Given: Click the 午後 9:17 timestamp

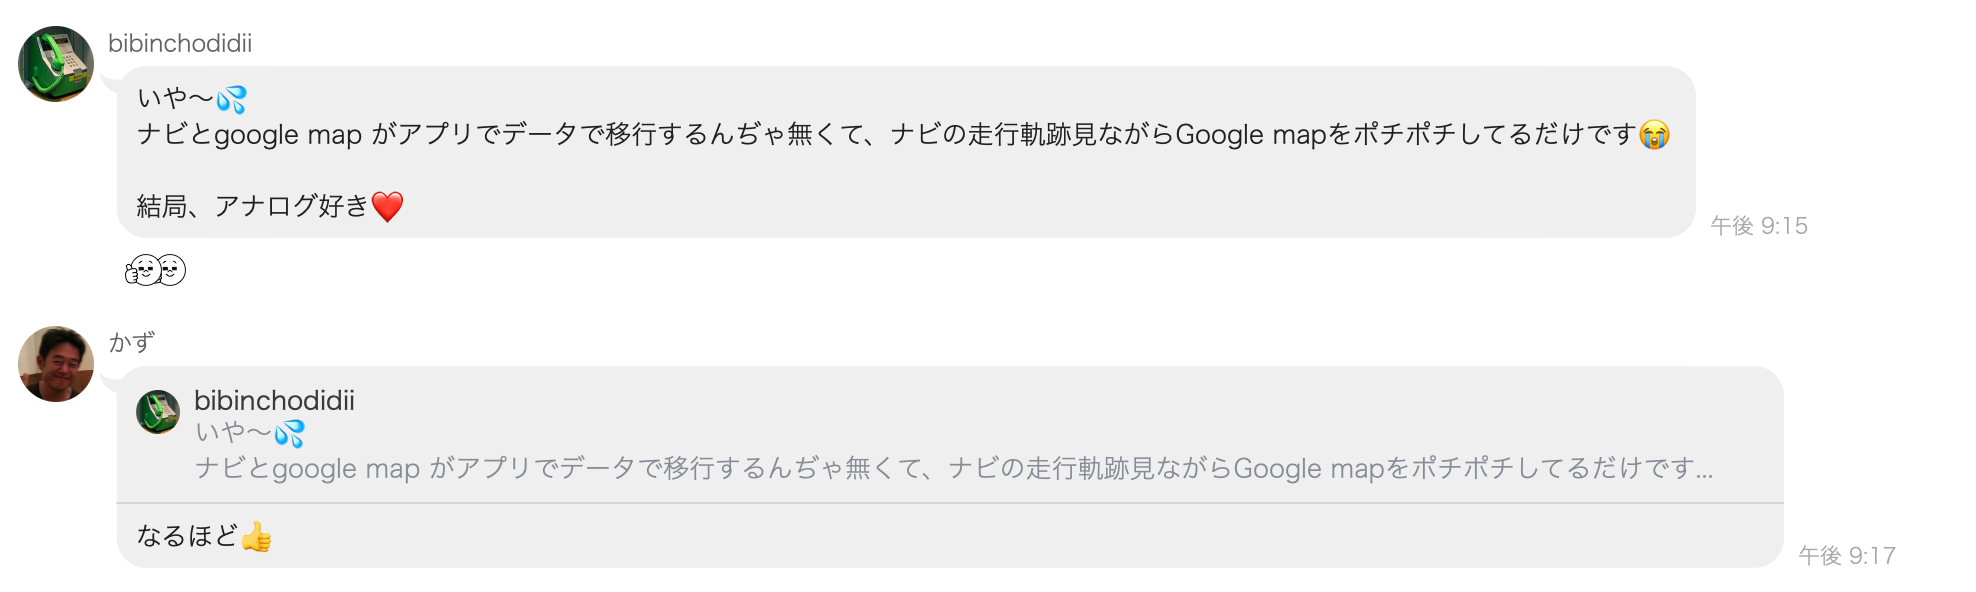Looking at the screenshot, I should [x=1847, y=556].
